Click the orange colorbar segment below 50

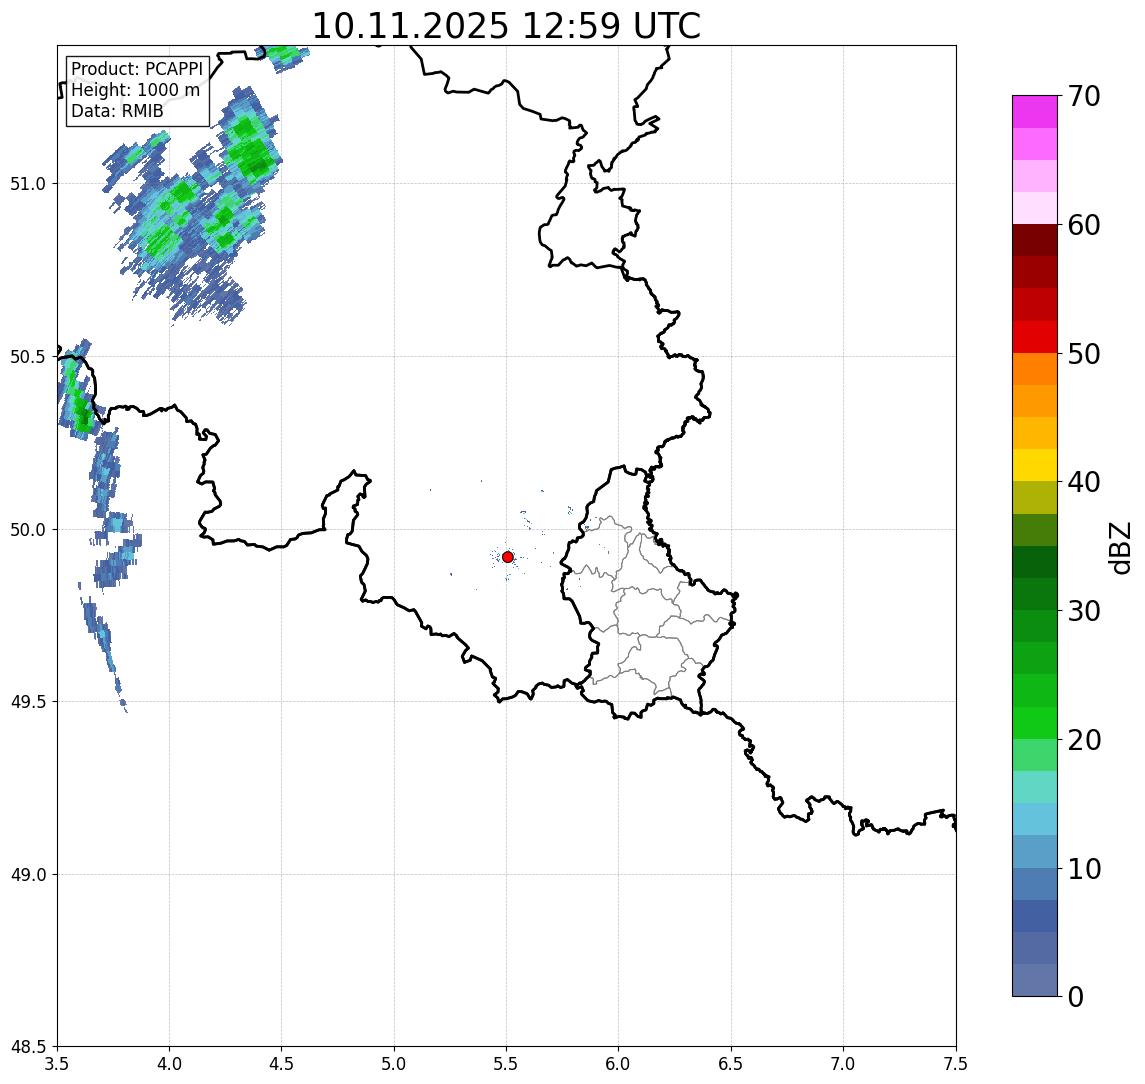tap(1035, 369)
